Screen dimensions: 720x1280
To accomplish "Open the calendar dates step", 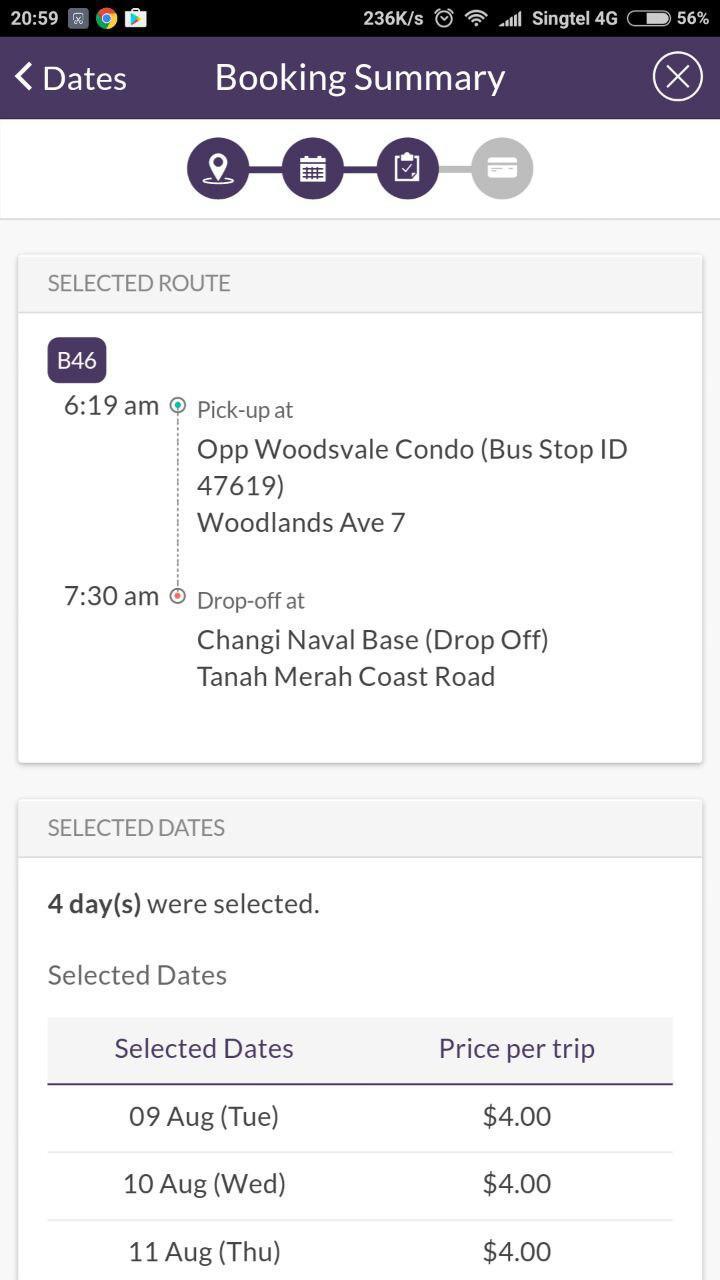I will pos(313,168).
